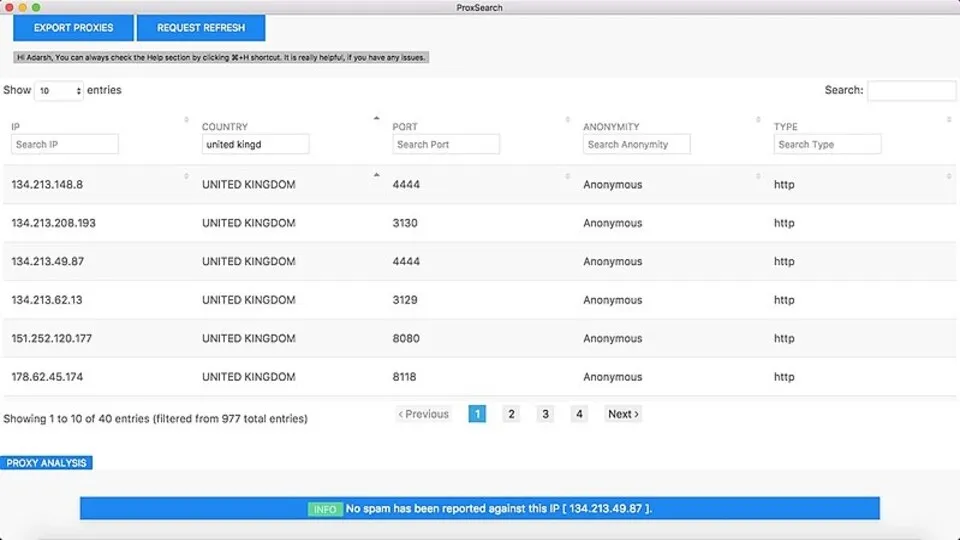The image size is (960, 540).
Task: Focus the Search Port filter box
Action: pyautogui.click(x=446, y=145)
